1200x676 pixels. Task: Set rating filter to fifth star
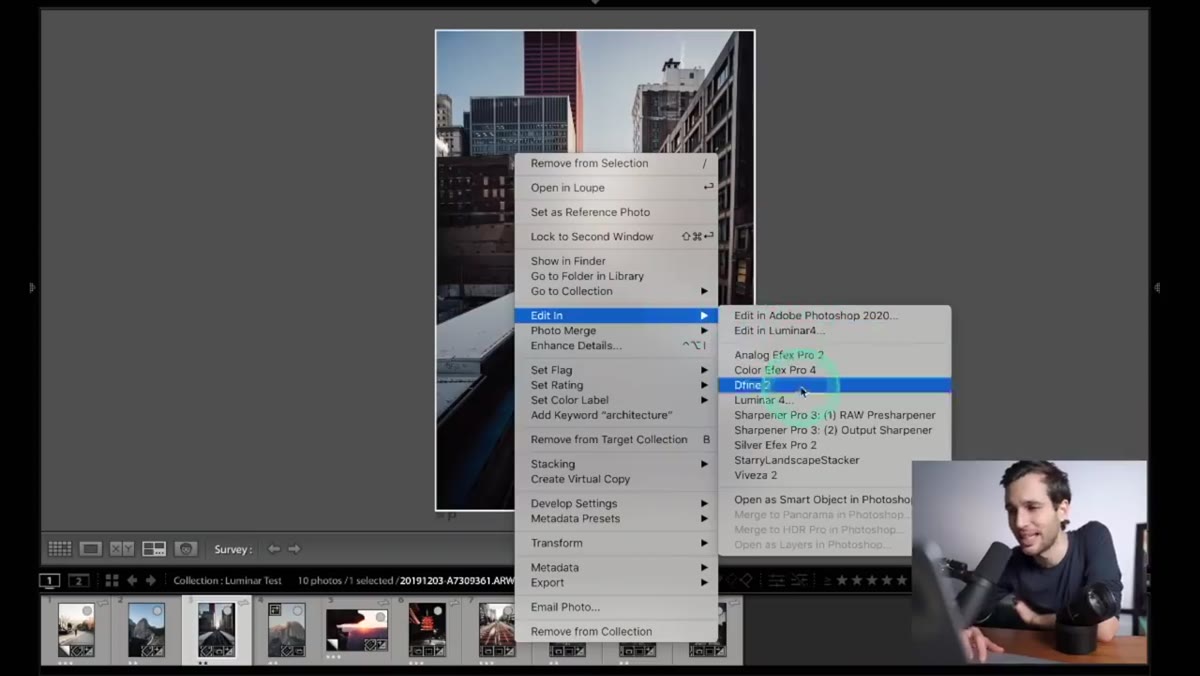click(x=901, y=580)
